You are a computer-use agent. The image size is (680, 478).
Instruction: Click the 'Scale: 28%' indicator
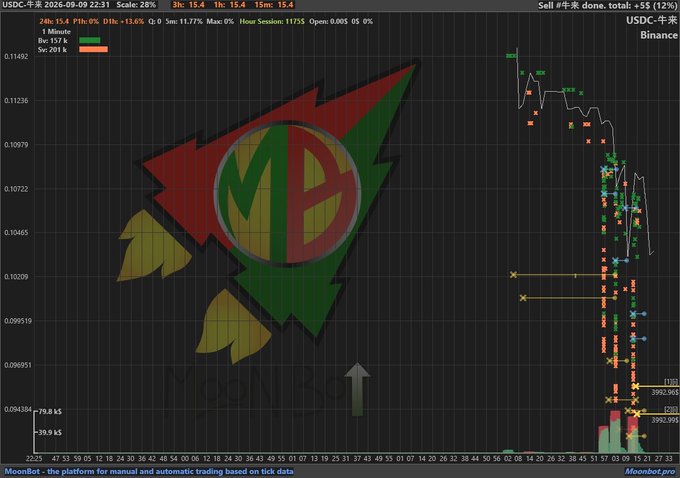tap(136, 5)
